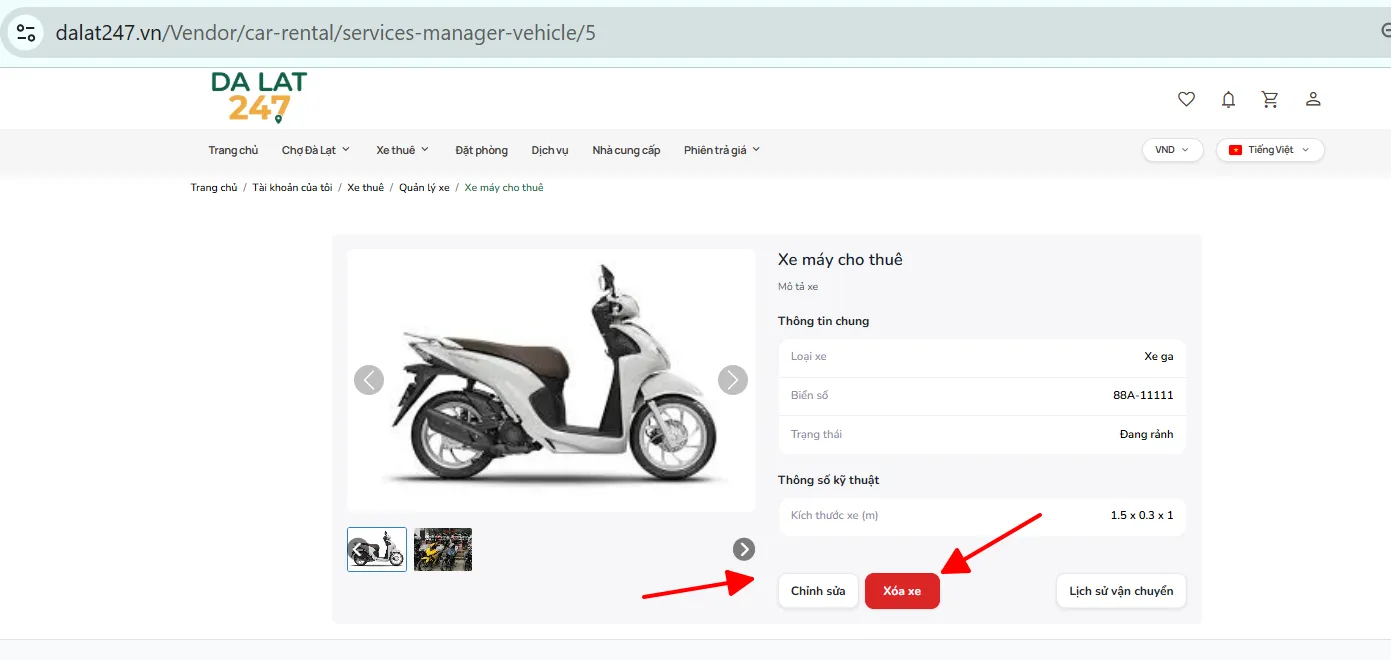The height and width of the screenshot is (660, 1391).
Task: Show previous image with left carousel arrow
Action: [369, 380]
